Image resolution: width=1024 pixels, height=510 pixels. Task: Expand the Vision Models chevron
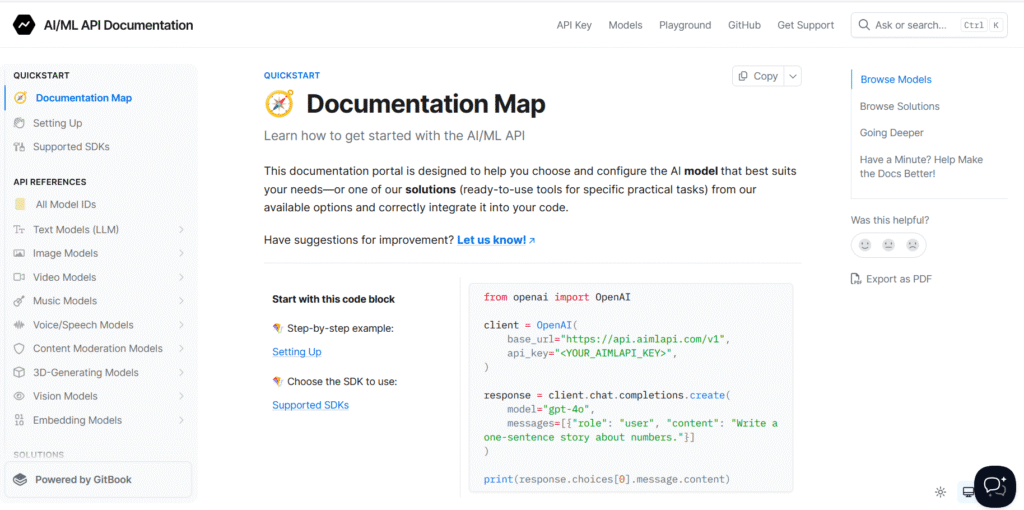point(181,396)
